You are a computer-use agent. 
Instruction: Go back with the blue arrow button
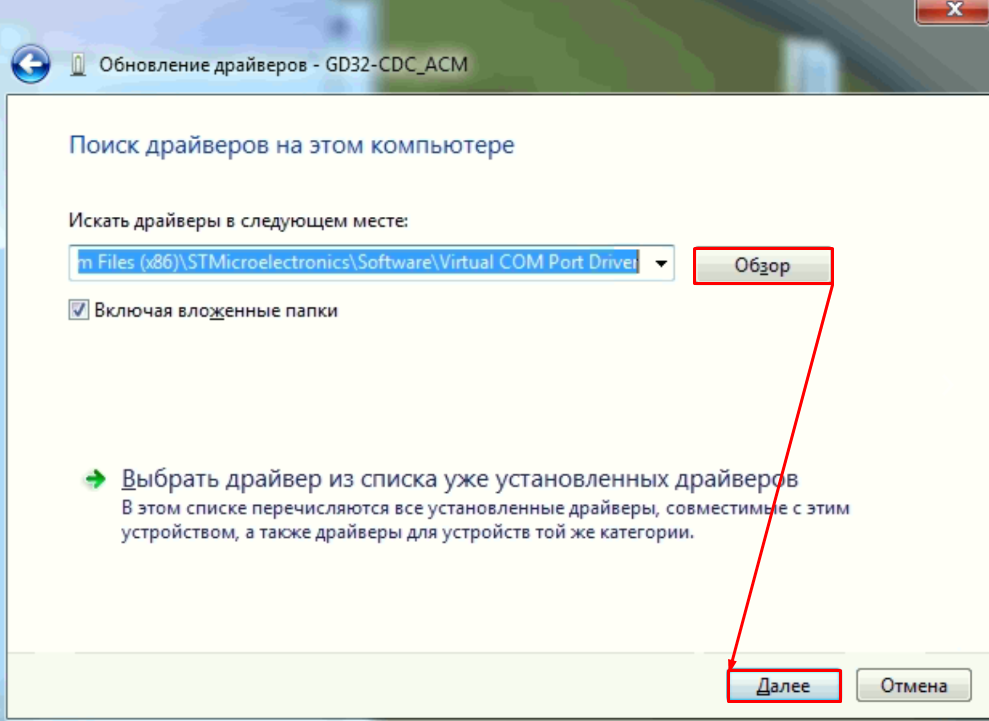click(30, 64)
